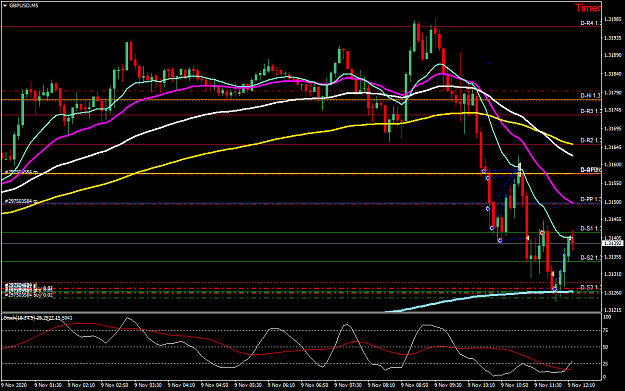Click the 9 Nov 12:10 time axis label
The image size is (625, 391).
581,385
